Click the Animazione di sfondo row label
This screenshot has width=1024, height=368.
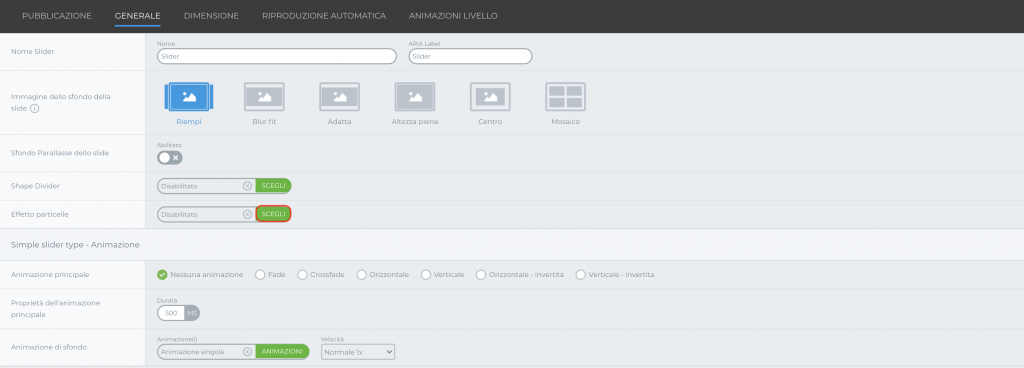(x=49, y=347)
